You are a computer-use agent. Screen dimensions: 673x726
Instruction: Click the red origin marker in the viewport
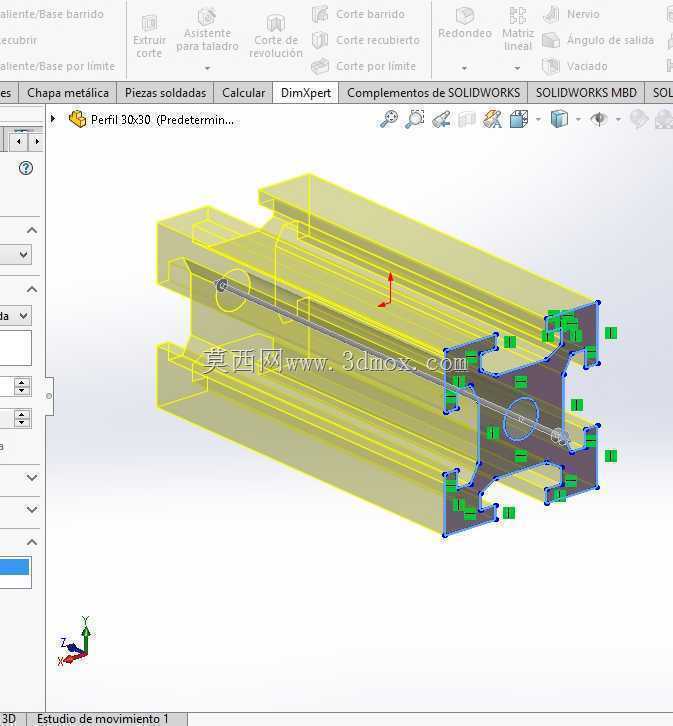(386, 290)
